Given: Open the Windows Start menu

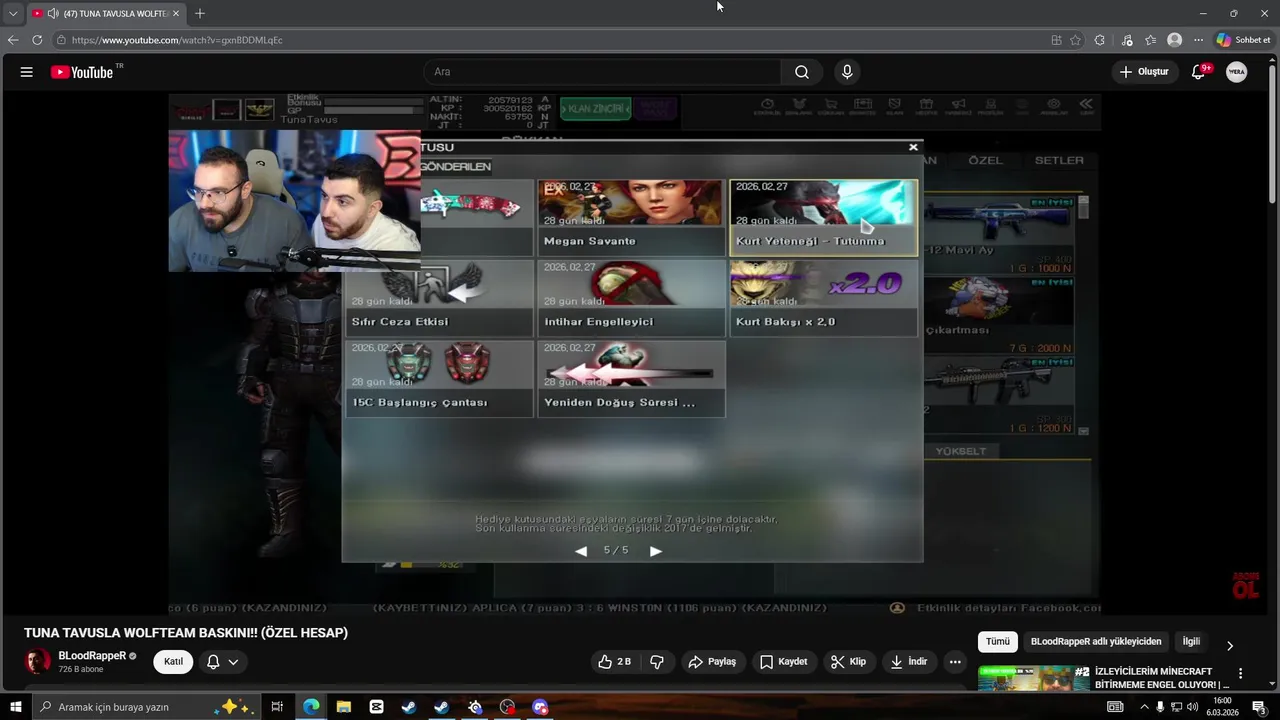Looking at the screenshot, I should (x=15, y=707).
